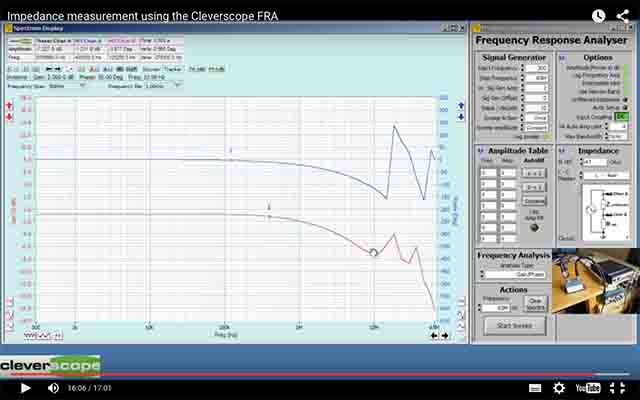
Task: Click the video title link
Action: (x=140, y=15)
